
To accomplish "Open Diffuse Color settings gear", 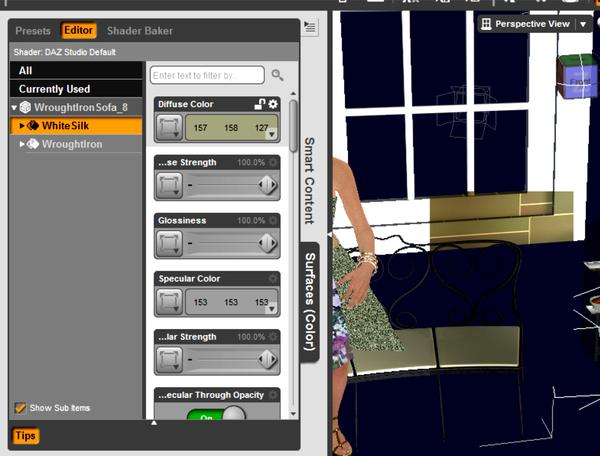I will tap(273, 104).
